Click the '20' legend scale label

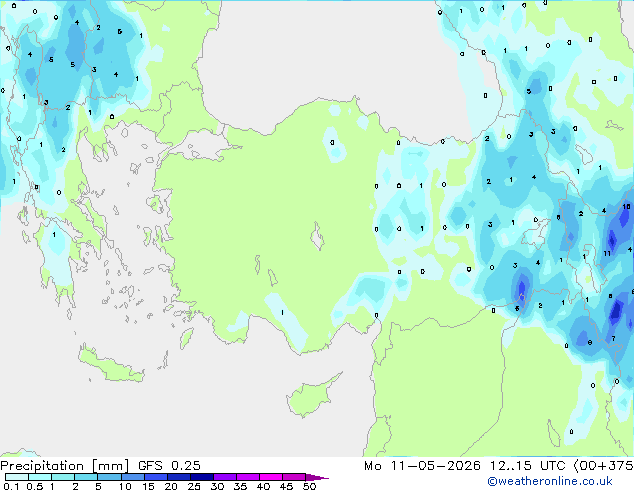pos(171,486)
